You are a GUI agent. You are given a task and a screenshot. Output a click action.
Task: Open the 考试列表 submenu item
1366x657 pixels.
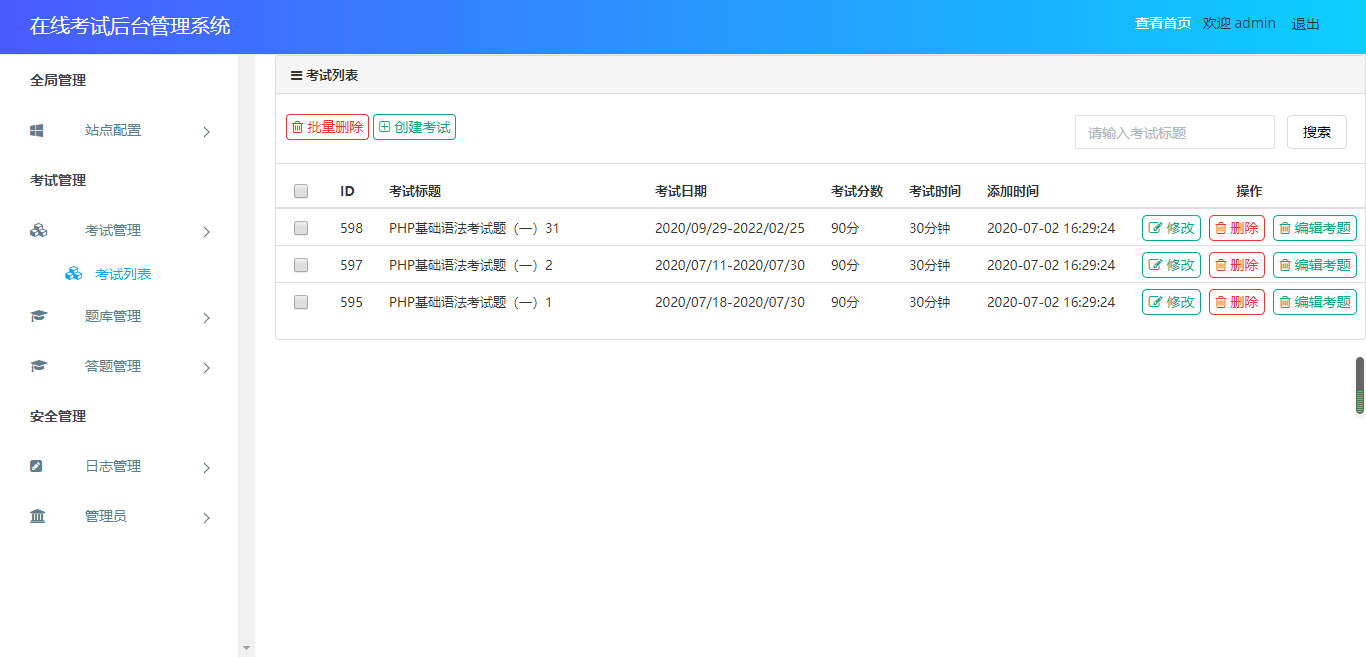123,274
